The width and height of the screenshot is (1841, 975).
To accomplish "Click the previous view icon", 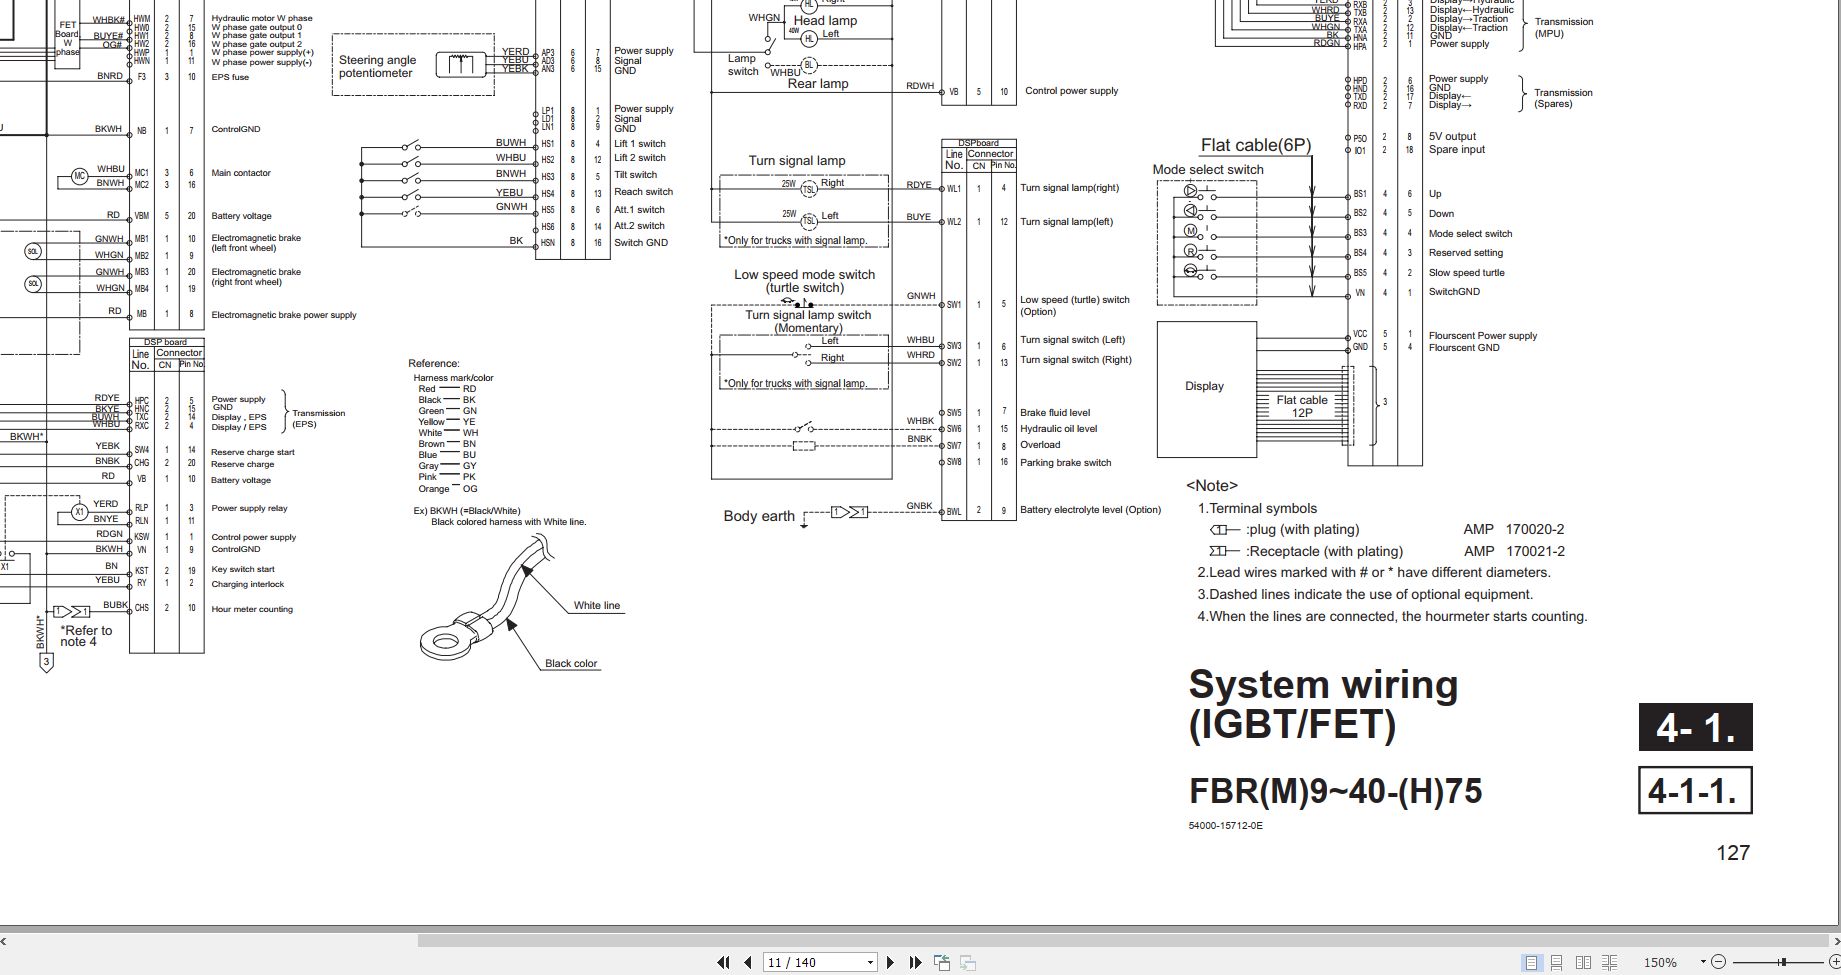I will click(942, 962).
